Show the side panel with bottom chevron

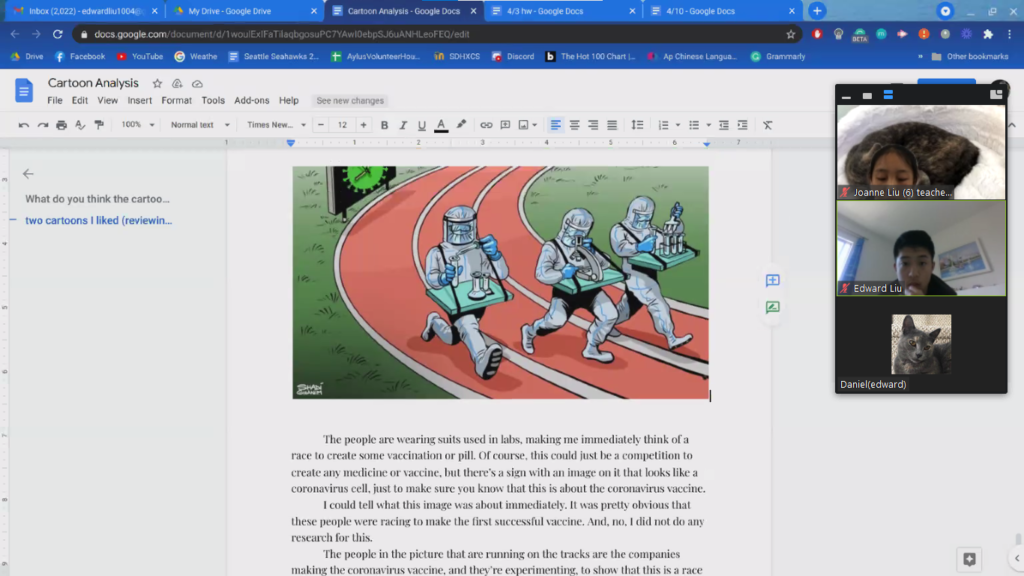(x=1017, y=558)
